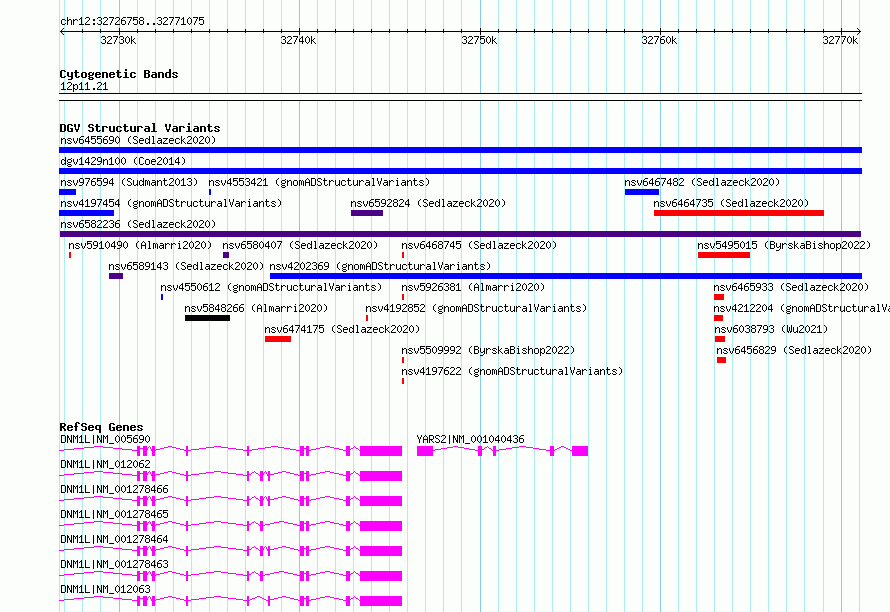890x612 pixels.
Task: Click the red nsv5495015 variant bar
Action: coord(724,255)
